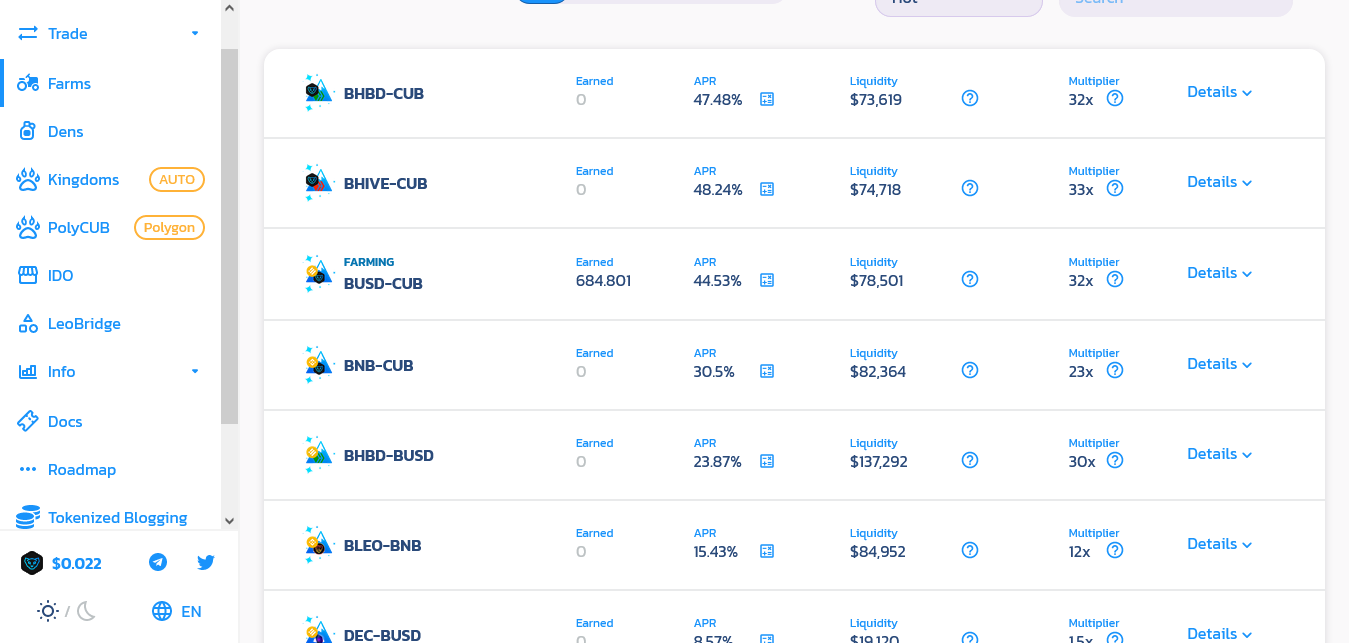Click the IDO storefront icon
Screen dimensions: 1349x643
coord(28,276)
